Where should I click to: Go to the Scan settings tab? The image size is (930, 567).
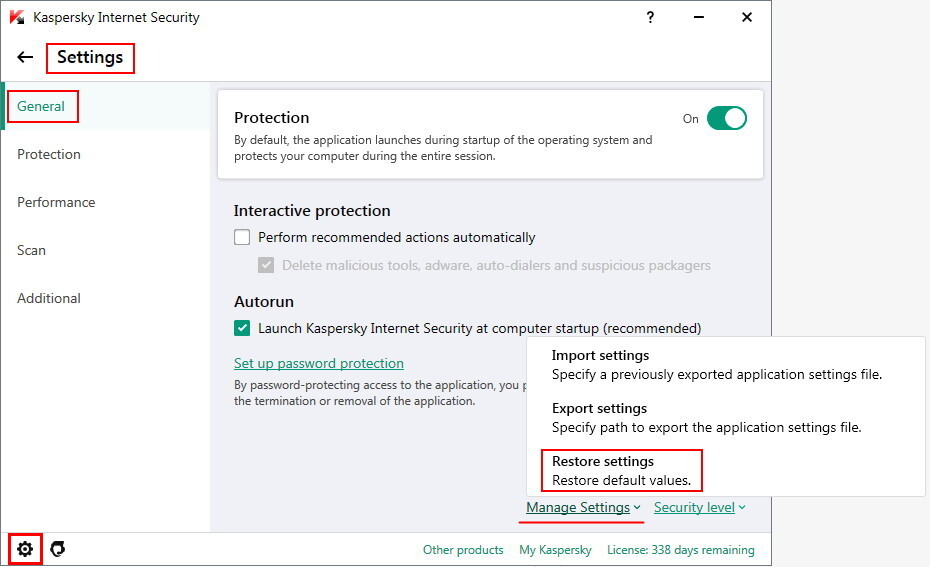click(32, 250)
